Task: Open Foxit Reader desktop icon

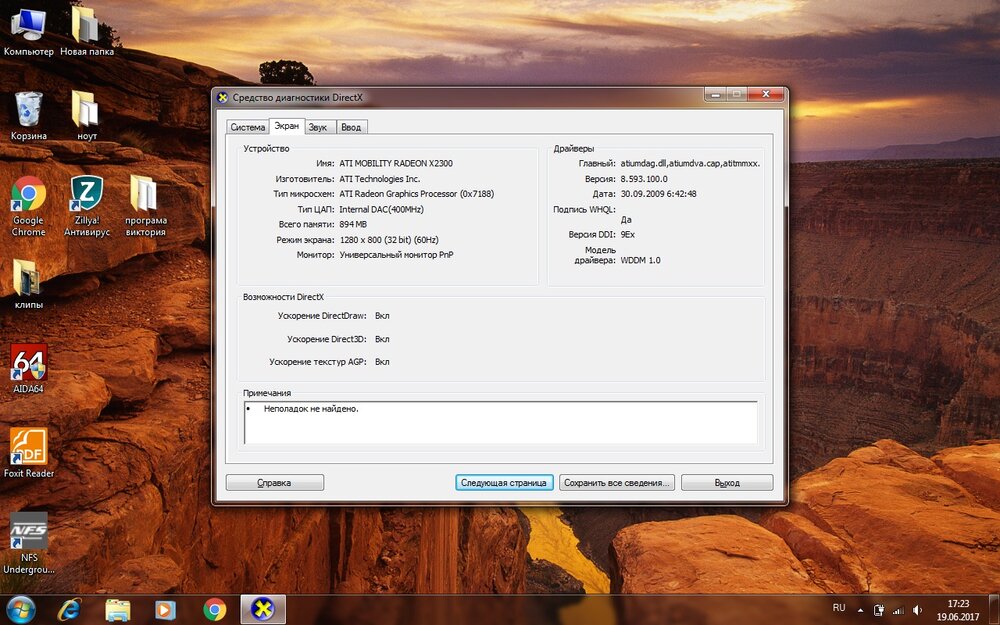Action: tap(28, 448)
